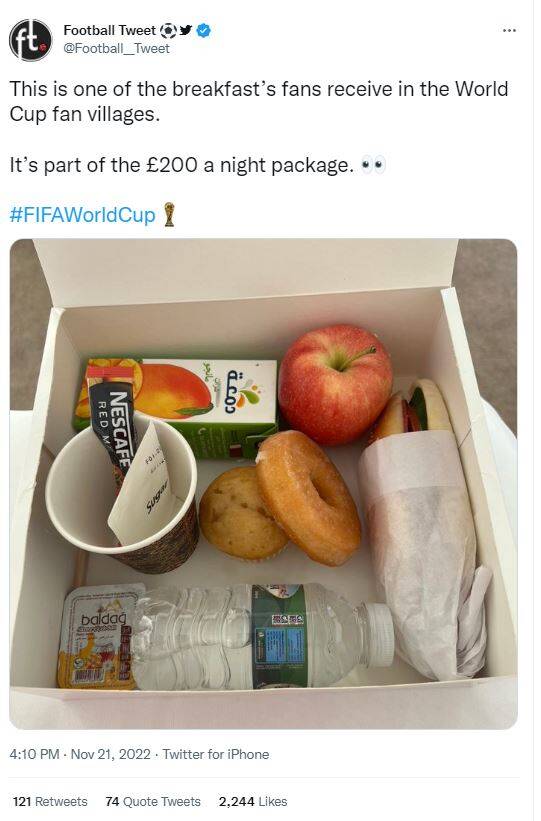541x821 pixels.
Task: Click the blue verified badge icon
Action: 203,31
